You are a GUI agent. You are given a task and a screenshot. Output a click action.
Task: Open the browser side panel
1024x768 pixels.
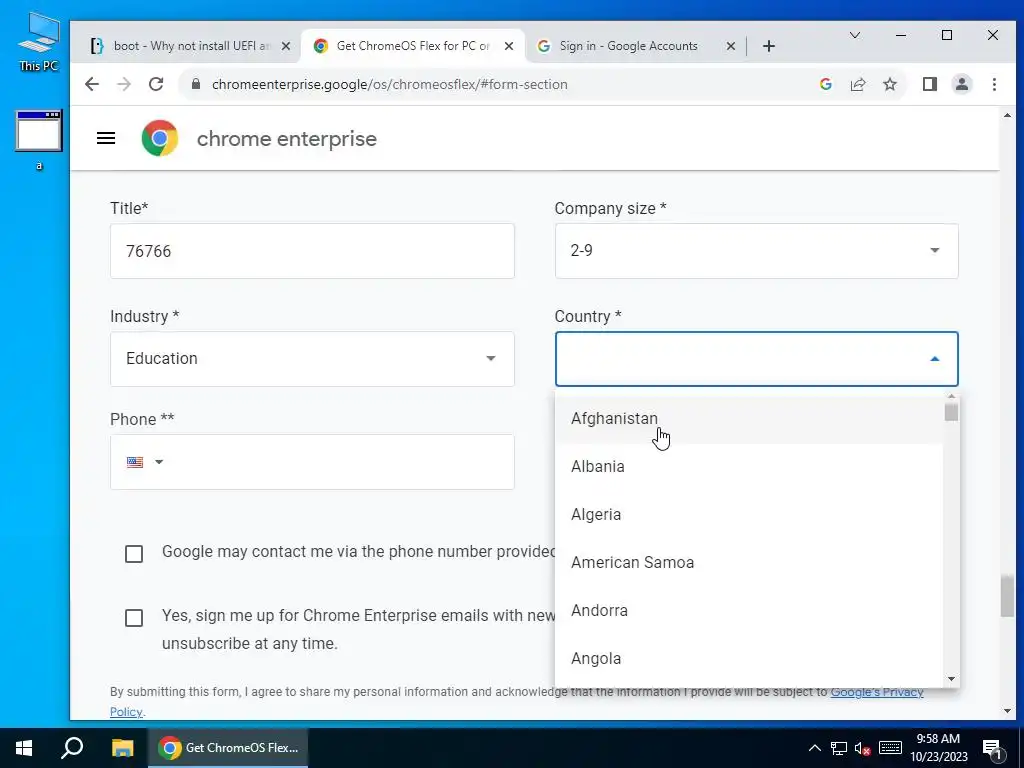(x=930, y=84)
